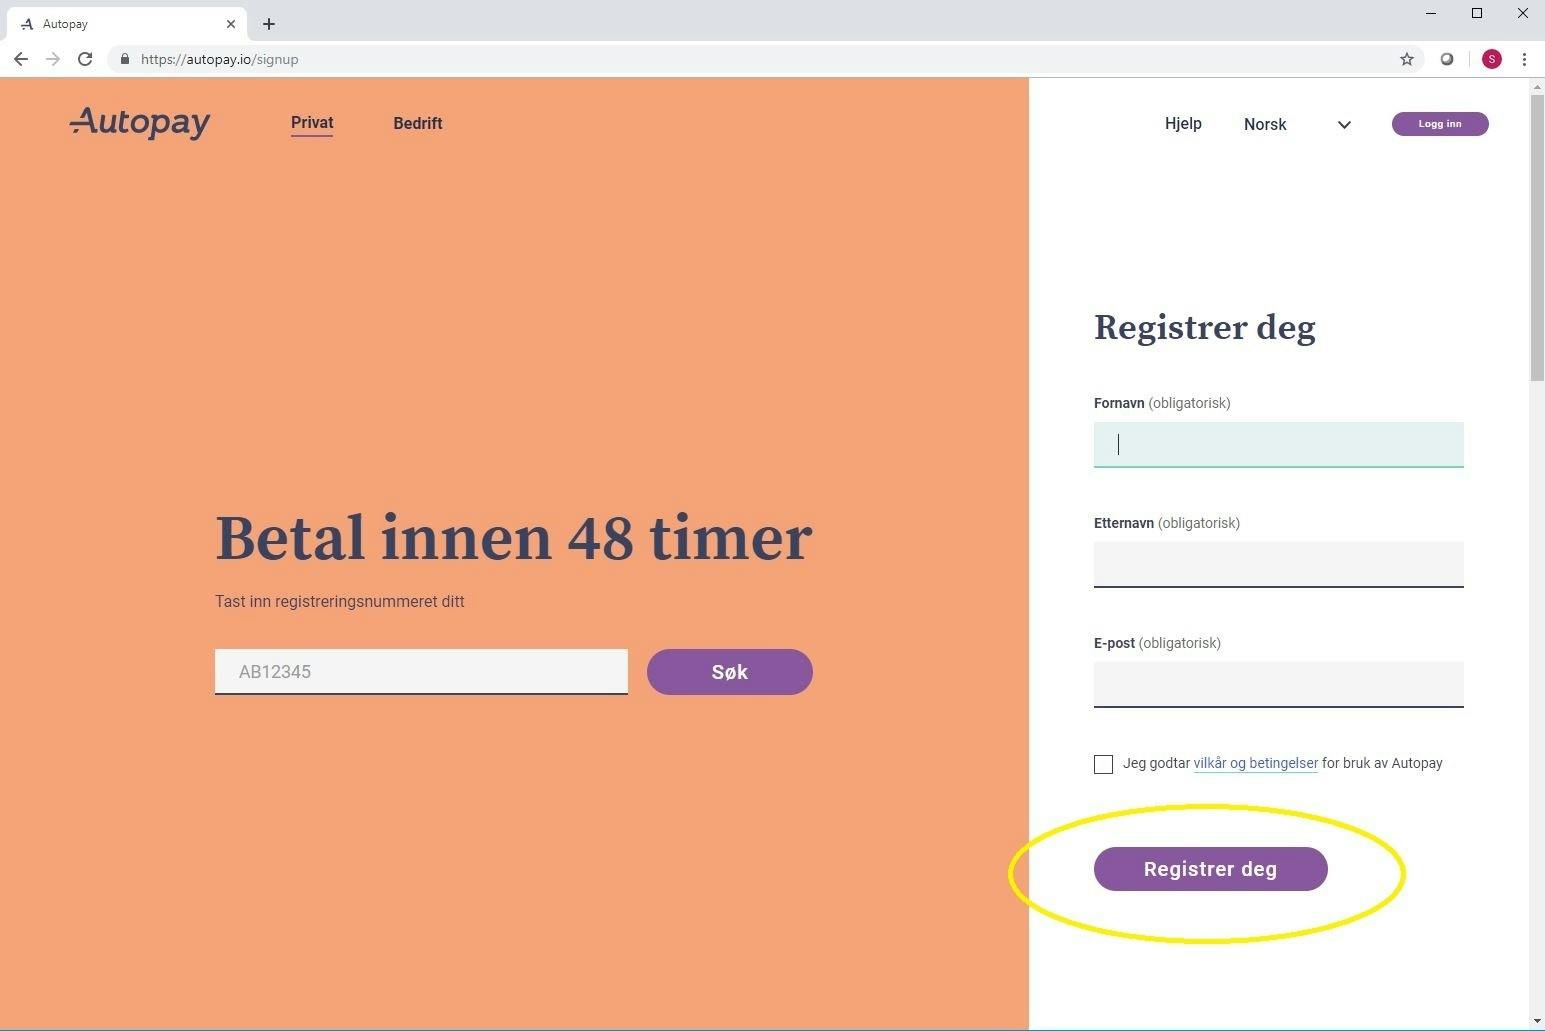Image resolution: width=1545 pixels, height=1031 pixels.
Task: Click the Registrer deg button
Action: (x=1210, y=869)
